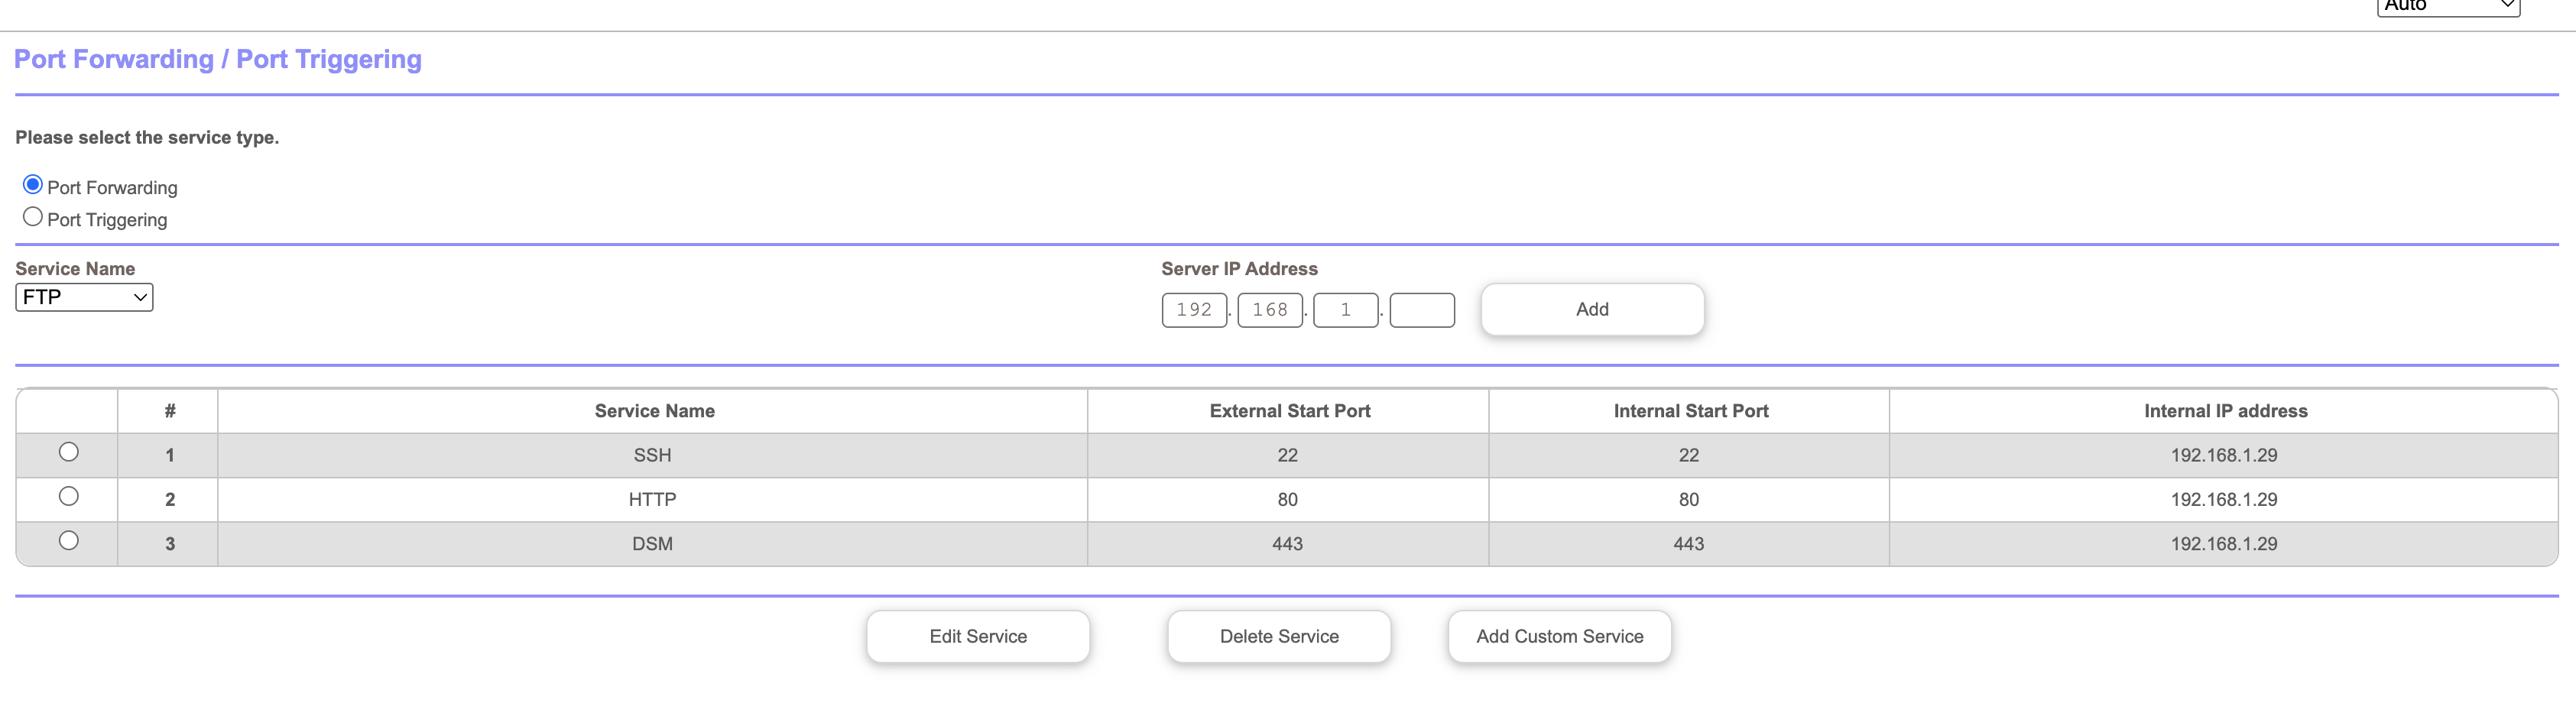The width and height of the screenshot is (2576, 726).
Task: Click the empty last IP octet field
Action: (1421, 310)
